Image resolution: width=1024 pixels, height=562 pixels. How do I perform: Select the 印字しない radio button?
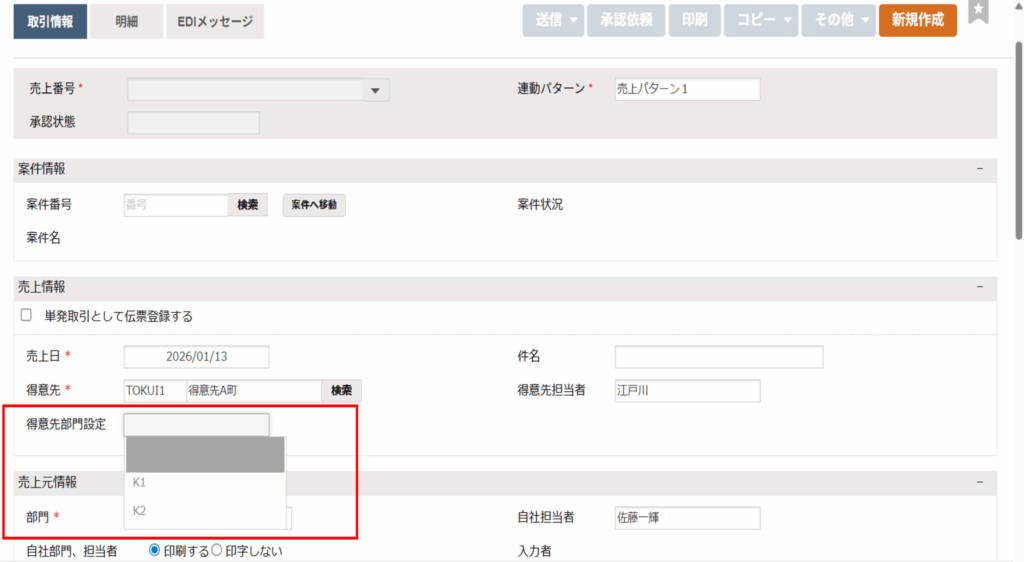(x=215, y=550)
